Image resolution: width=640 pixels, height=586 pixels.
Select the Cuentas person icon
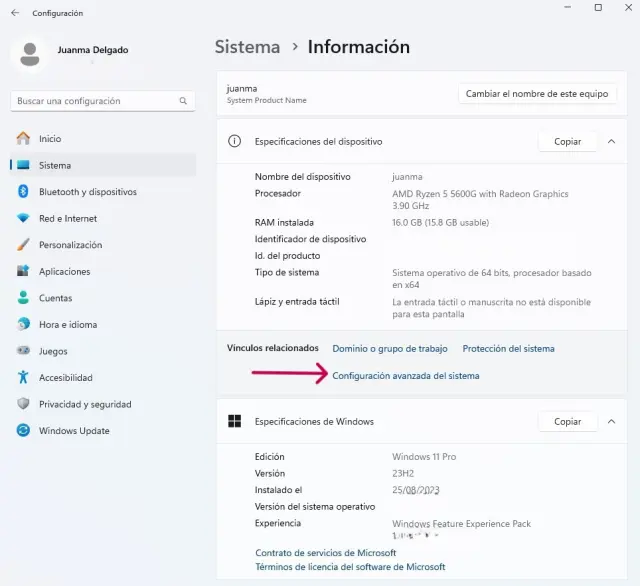(x=23, y=298)
